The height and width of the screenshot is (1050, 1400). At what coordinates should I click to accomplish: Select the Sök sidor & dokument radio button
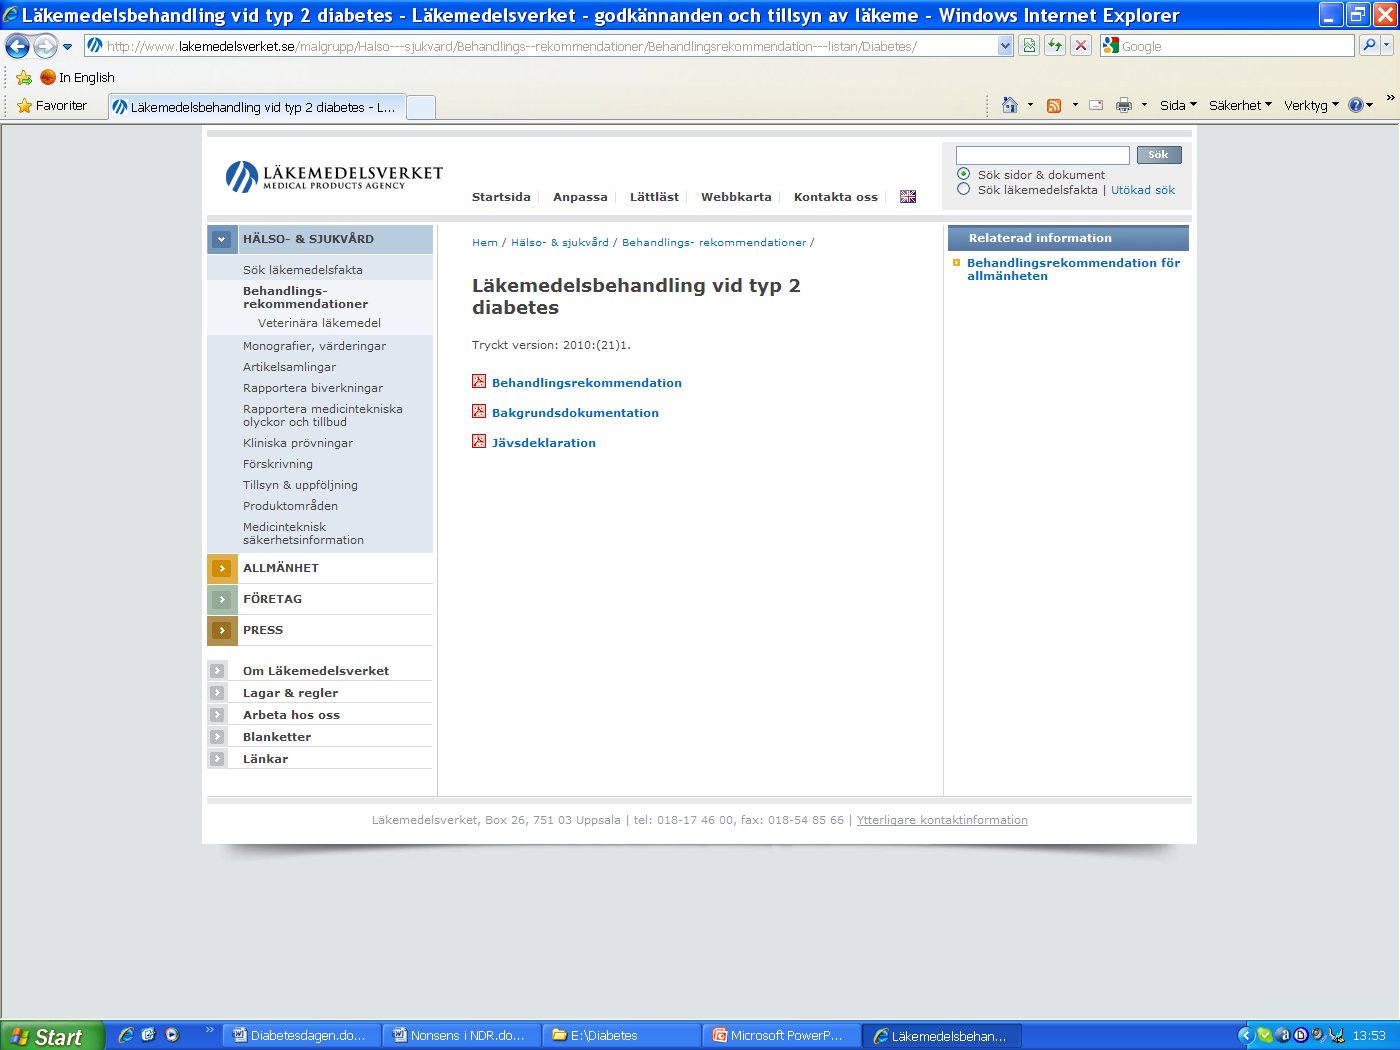(x=964, y=174)
